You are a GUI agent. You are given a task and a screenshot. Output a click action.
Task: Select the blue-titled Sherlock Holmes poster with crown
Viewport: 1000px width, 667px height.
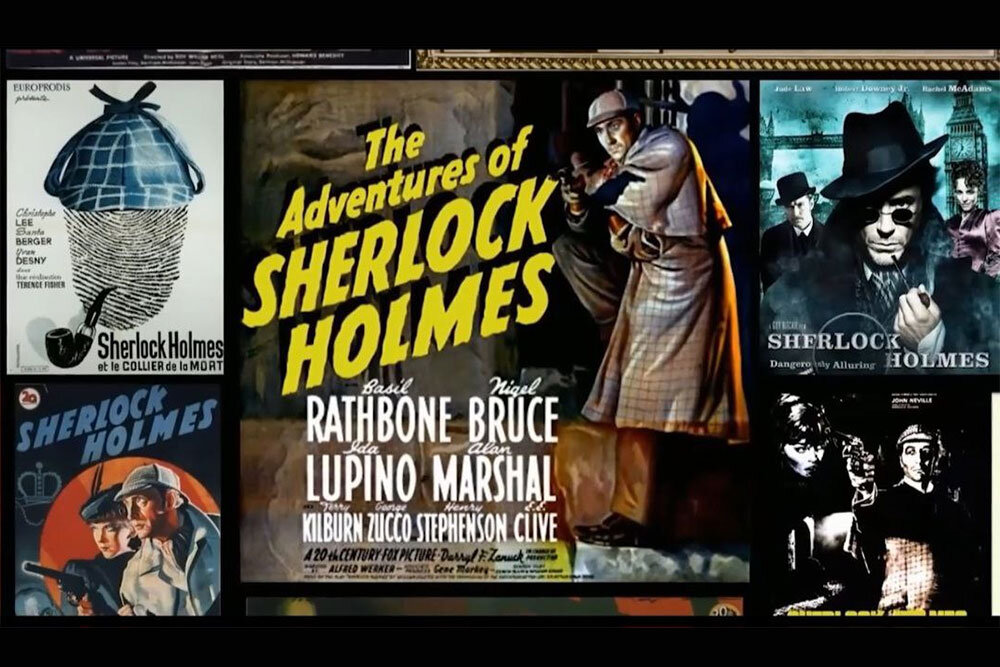[118, 499]
